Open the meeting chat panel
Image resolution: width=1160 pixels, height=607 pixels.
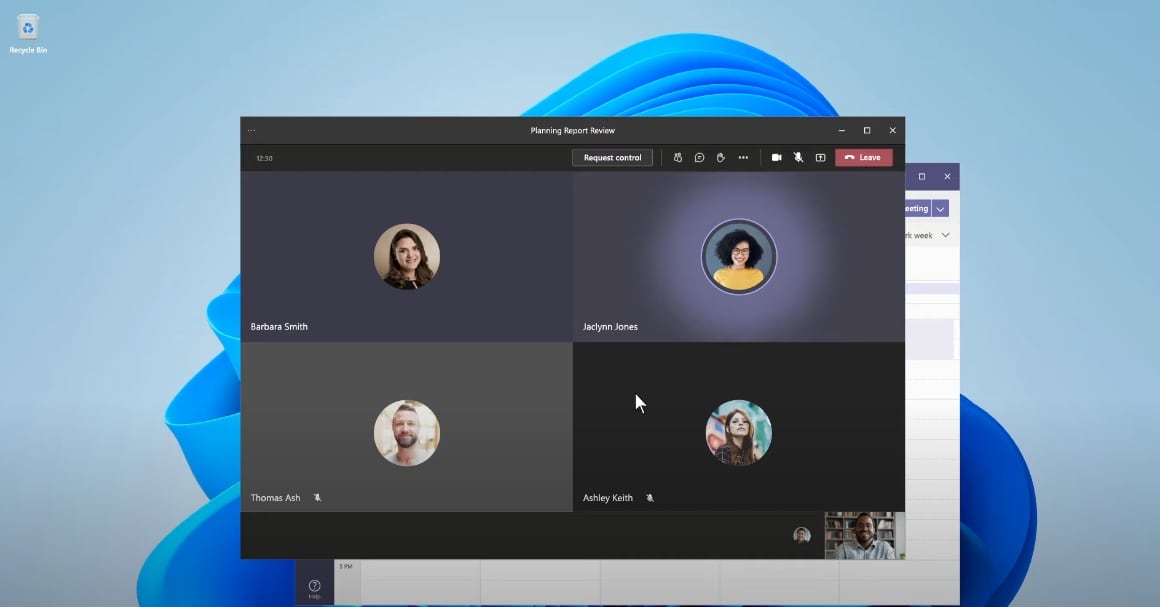(x=699, y=158)
